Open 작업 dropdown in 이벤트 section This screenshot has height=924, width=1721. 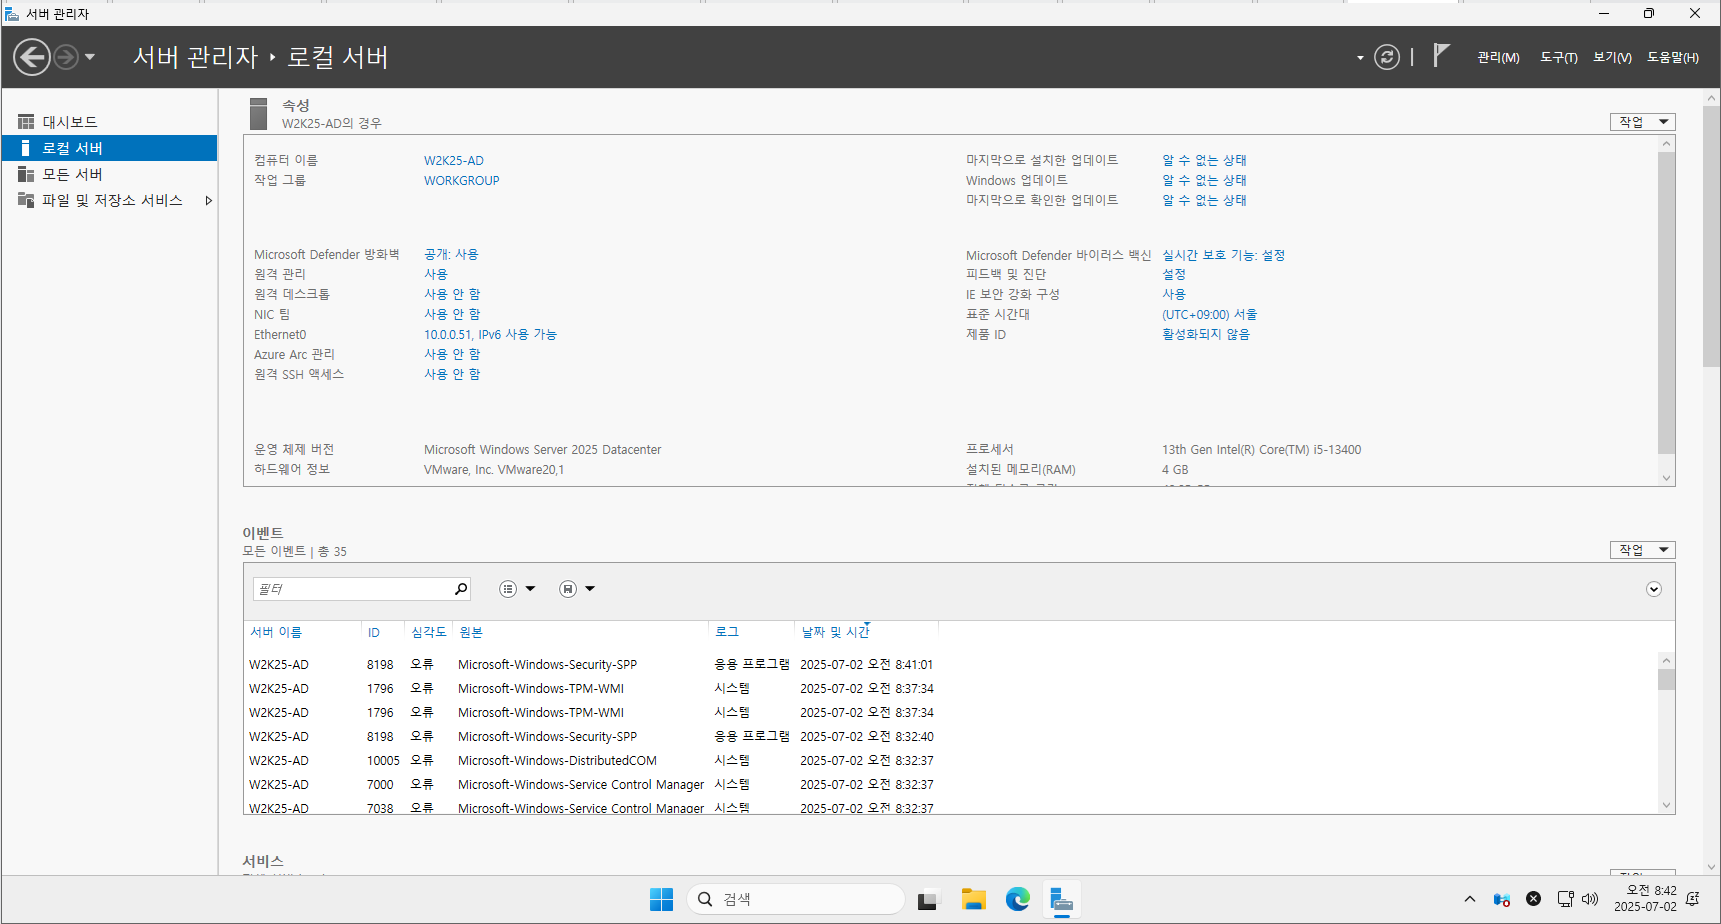pos(1642,550)
